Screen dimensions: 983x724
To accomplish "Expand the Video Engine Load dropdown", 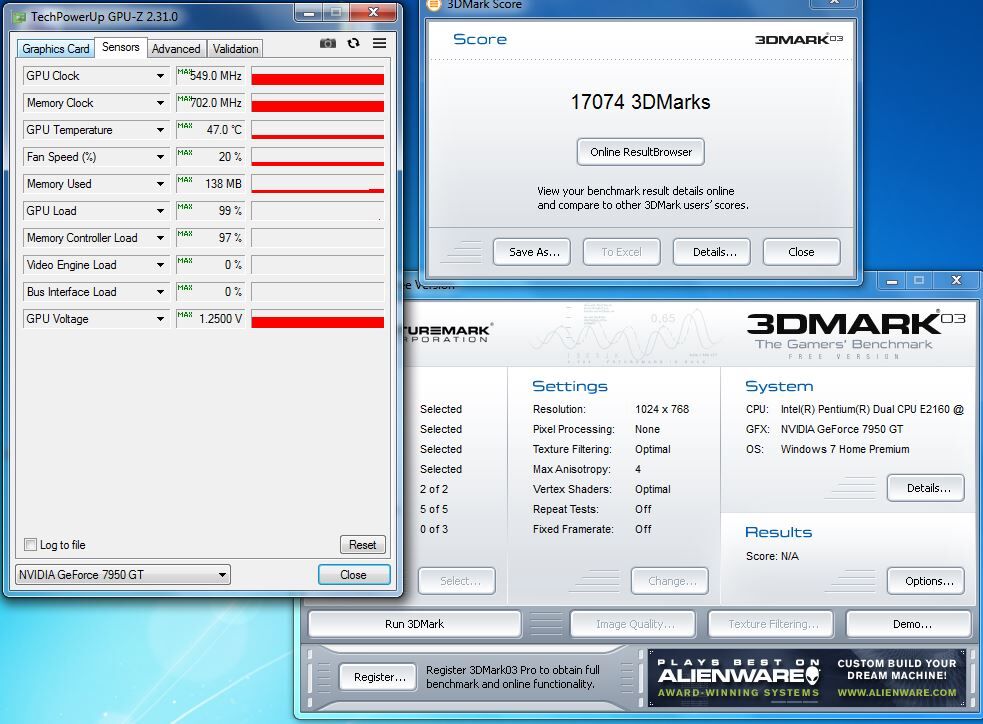I will [x=160, y=265].
